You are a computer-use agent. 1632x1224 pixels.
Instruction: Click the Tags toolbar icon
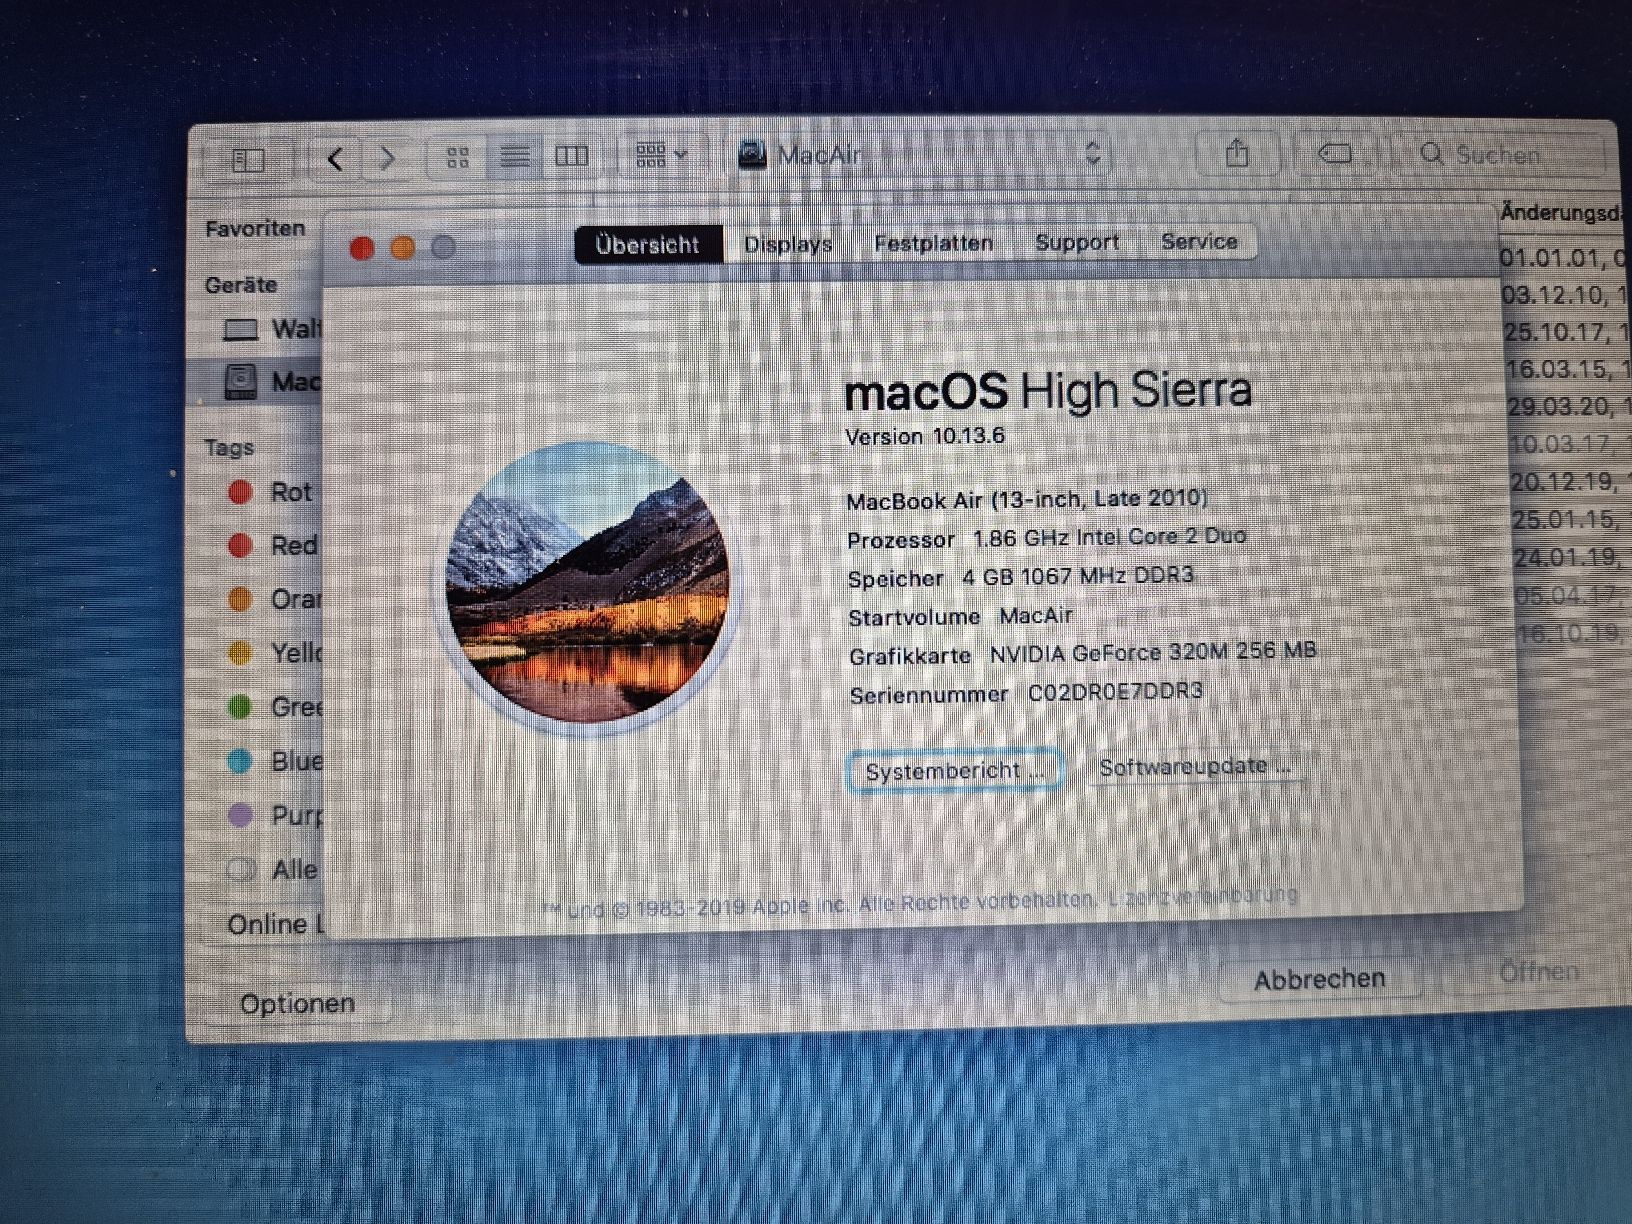click(x=1335, y=153)
